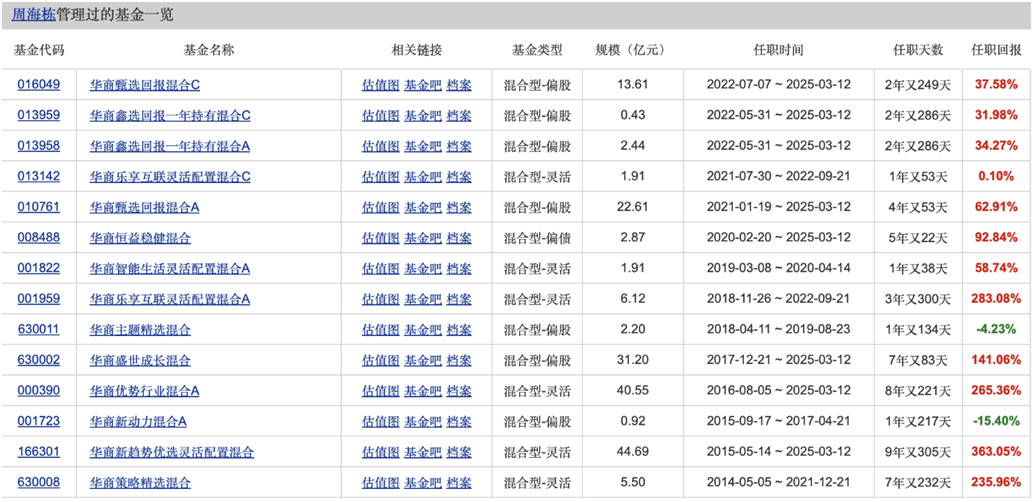Open 估值图 for 华商优势行业混合A
This screenshot has width=1034, height=502.
380,391
